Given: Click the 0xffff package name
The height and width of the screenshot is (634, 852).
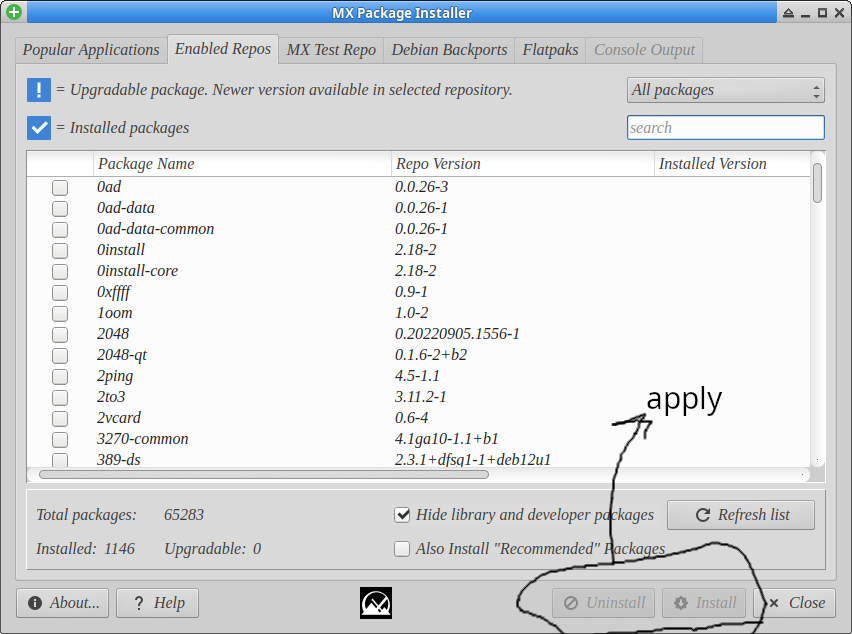Looking at the screenshot, I should coord(114,292).
